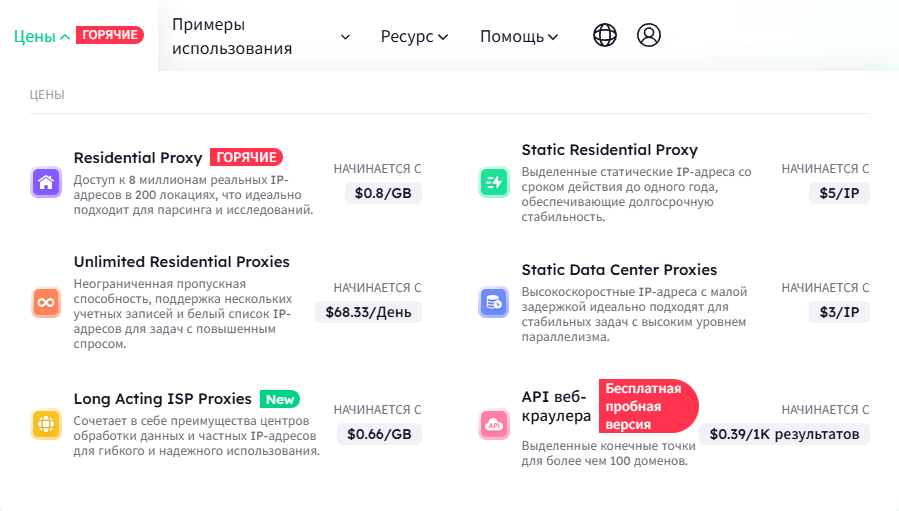Click the yellow globe Long Acting ISP icon
The width and height of the screenshot is (899, 511).
46,424
